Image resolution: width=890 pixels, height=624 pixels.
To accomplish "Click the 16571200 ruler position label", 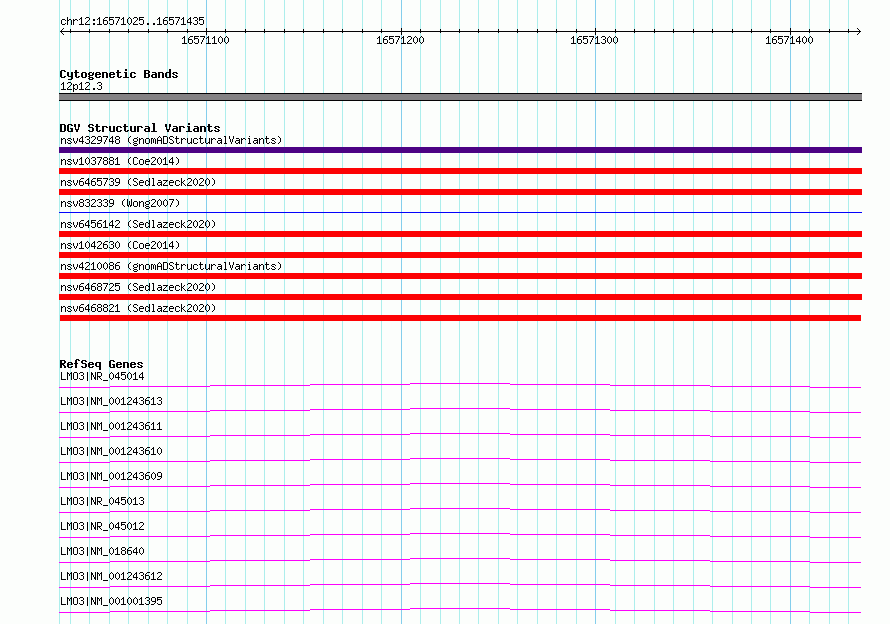I will click(x=400, y=40).
